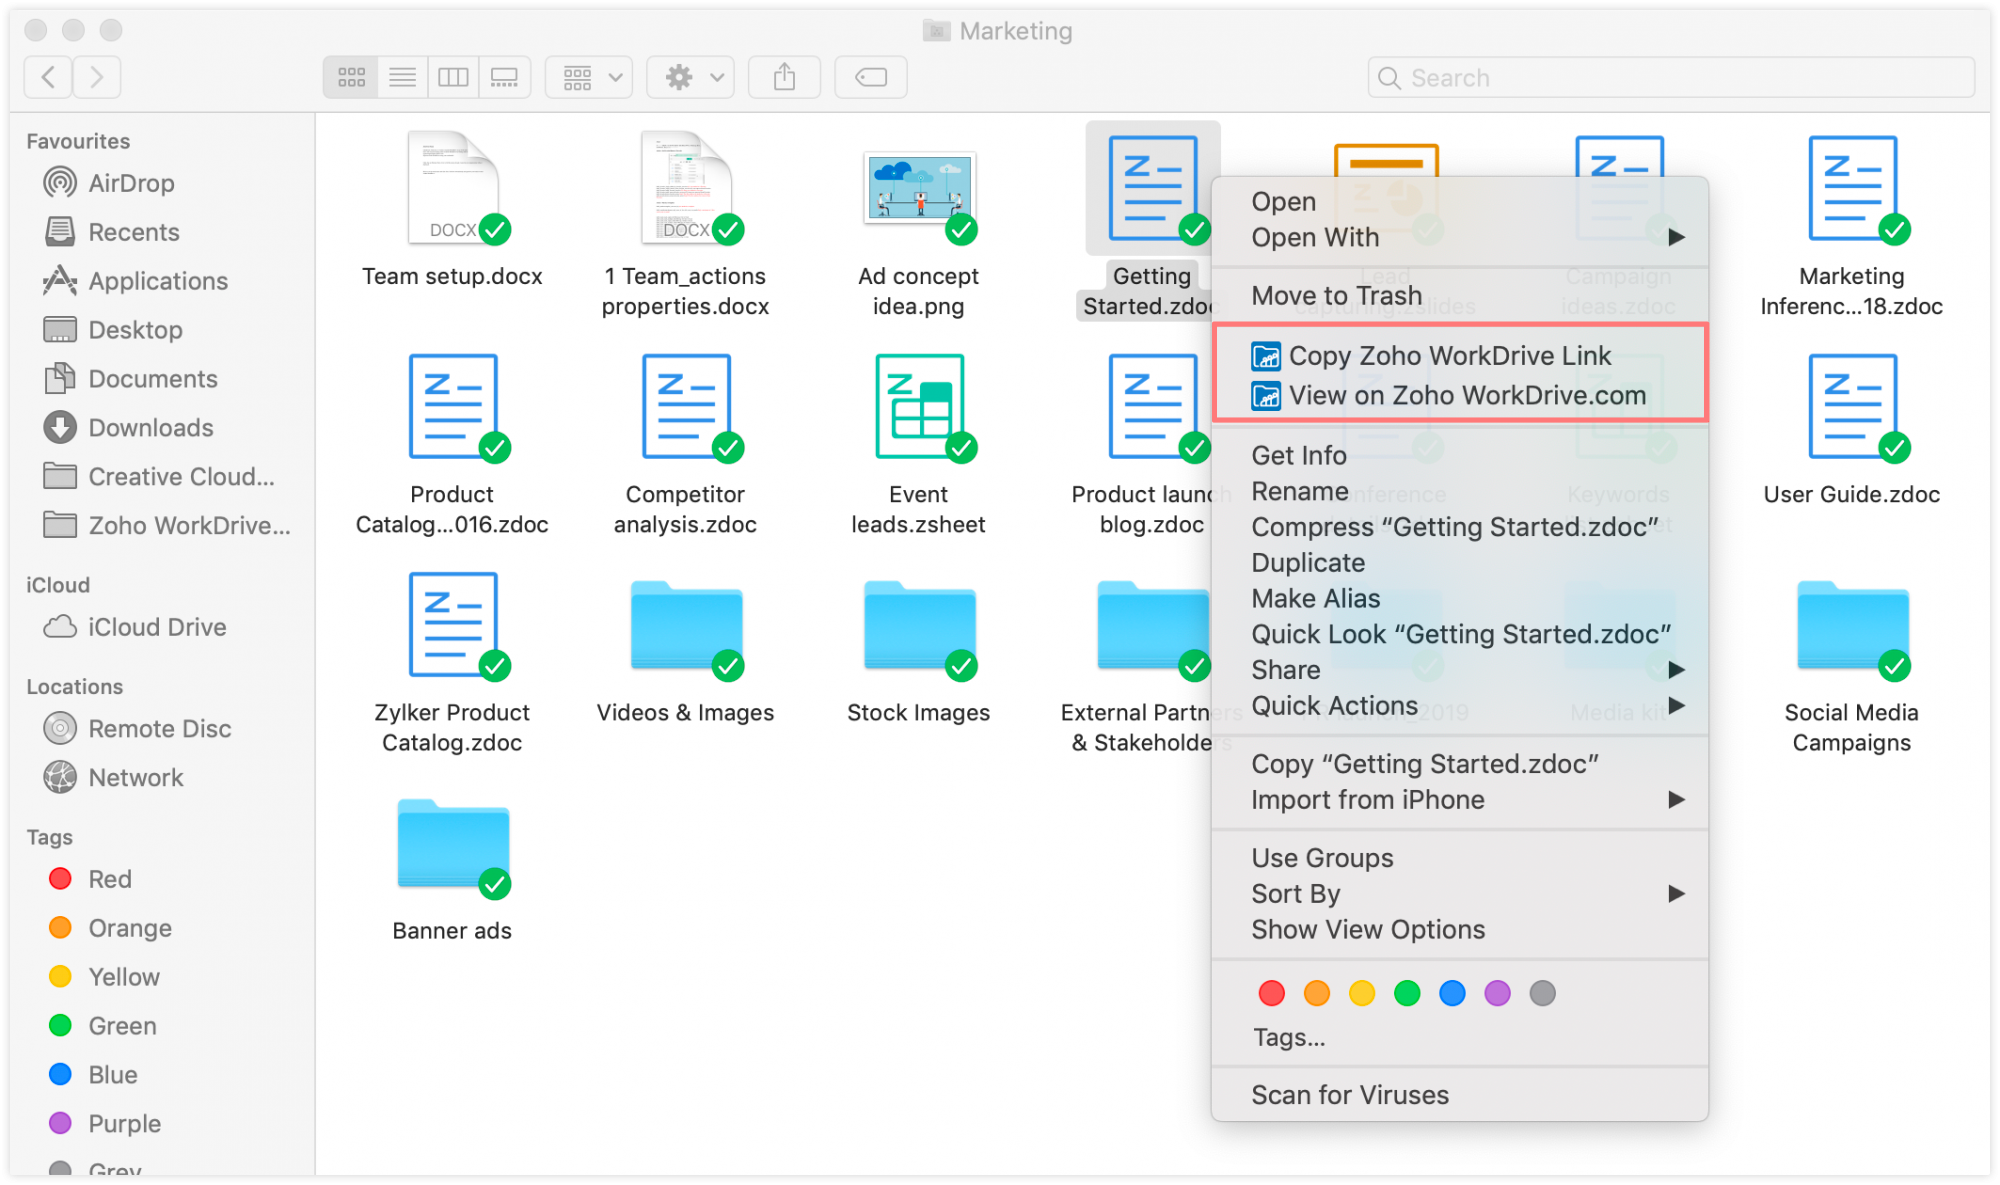Click the back navigation button
This screenshot has width=2000, height=1185.
click(47, 77)
